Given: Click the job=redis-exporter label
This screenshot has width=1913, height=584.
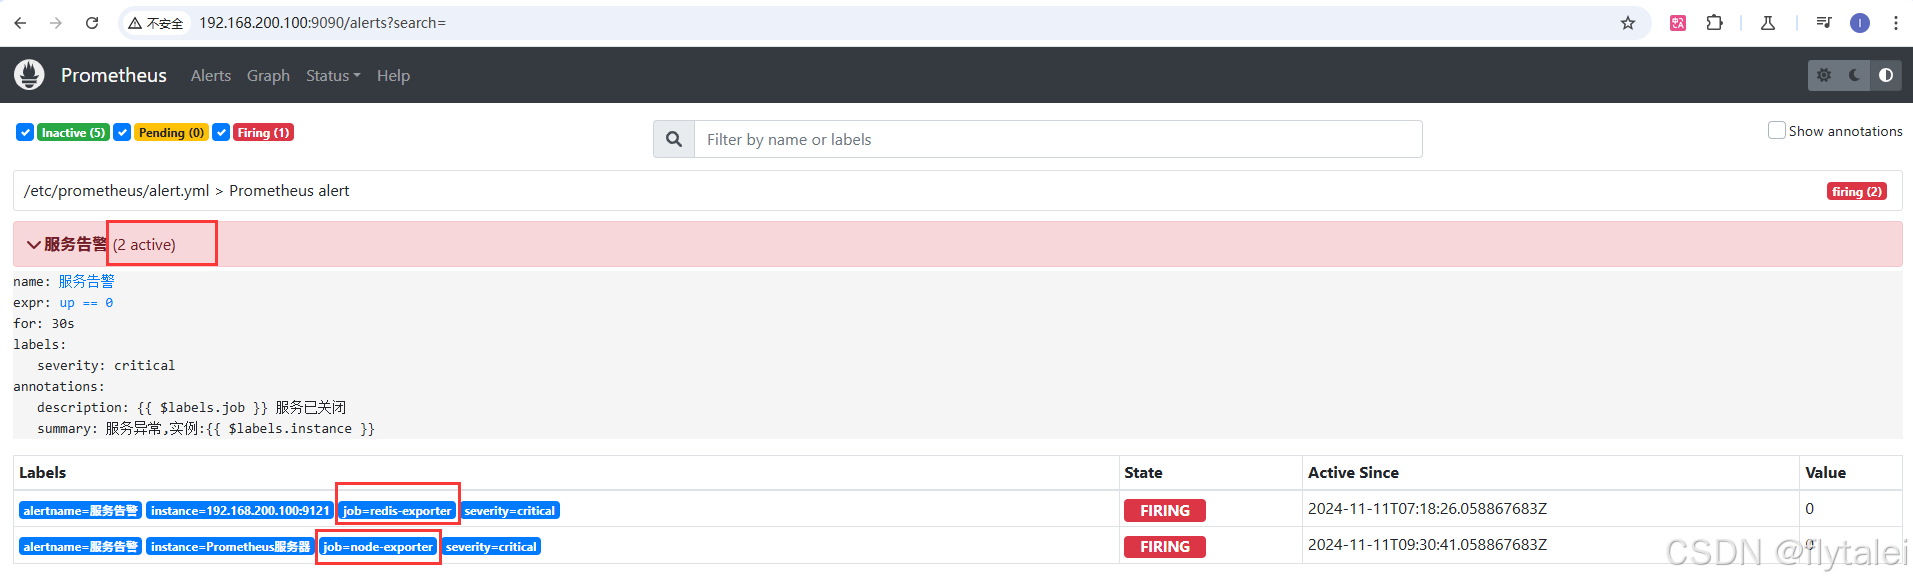Looking at the screenshot, I should (x=397, y=511).
